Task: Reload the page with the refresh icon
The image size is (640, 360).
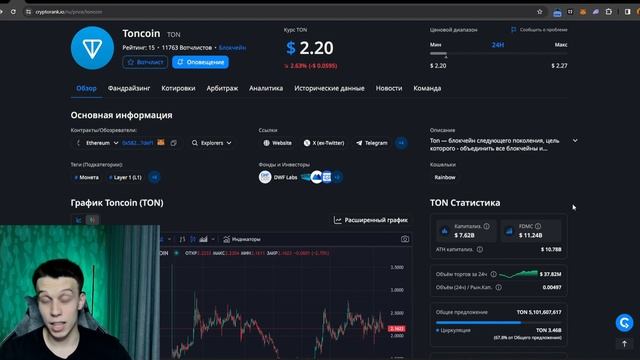Action: (13, 12)
